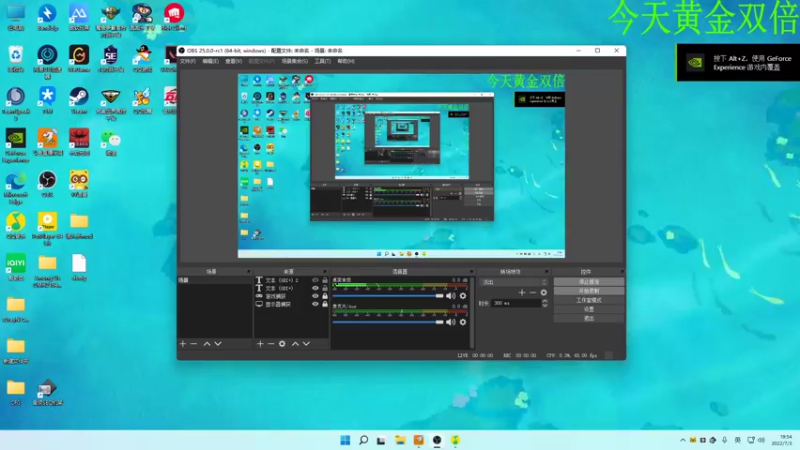Open the 文件(F) File menu
The image size is (800, 450).
pyautogui.click(x=188, y=61)
